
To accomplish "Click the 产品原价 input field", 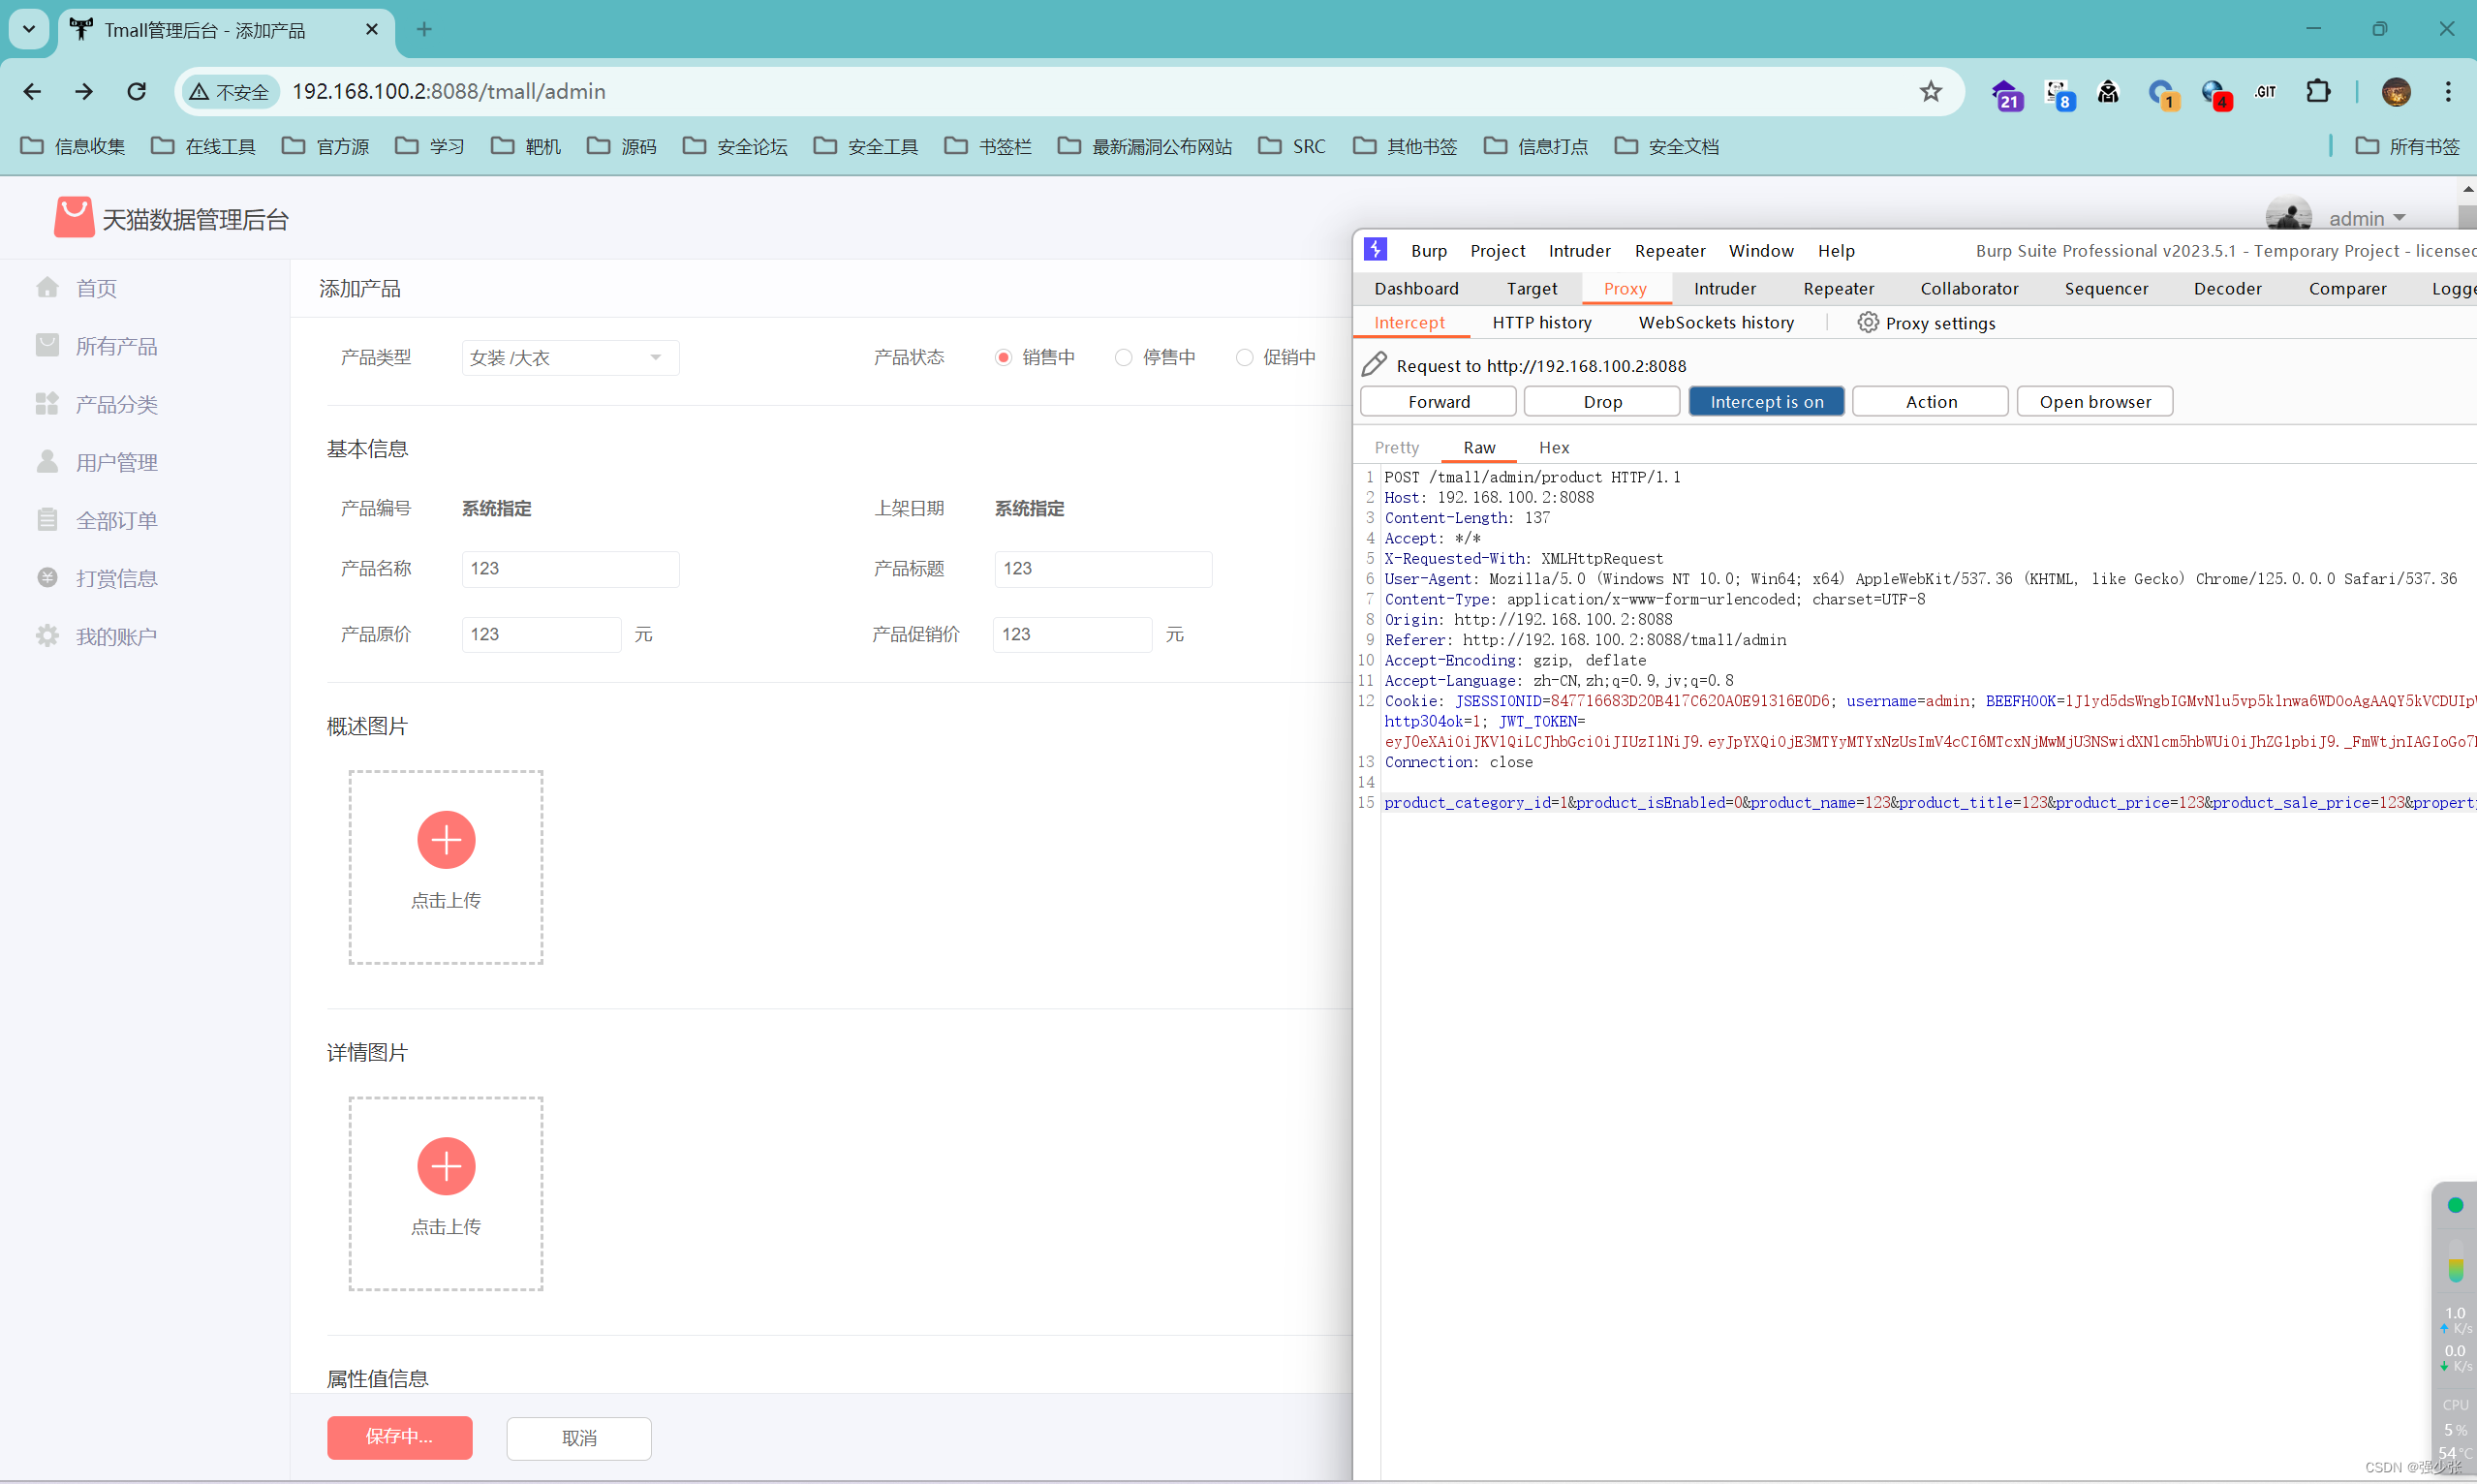I will [541, 634].
